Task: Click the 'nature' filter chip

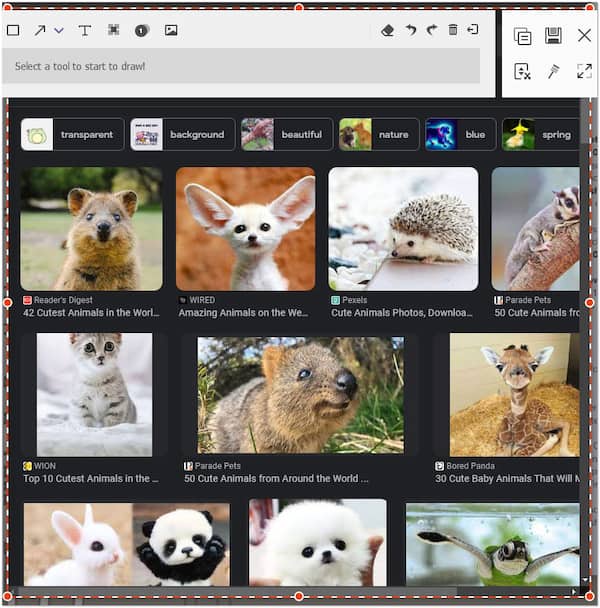Action: coord(379,134)
